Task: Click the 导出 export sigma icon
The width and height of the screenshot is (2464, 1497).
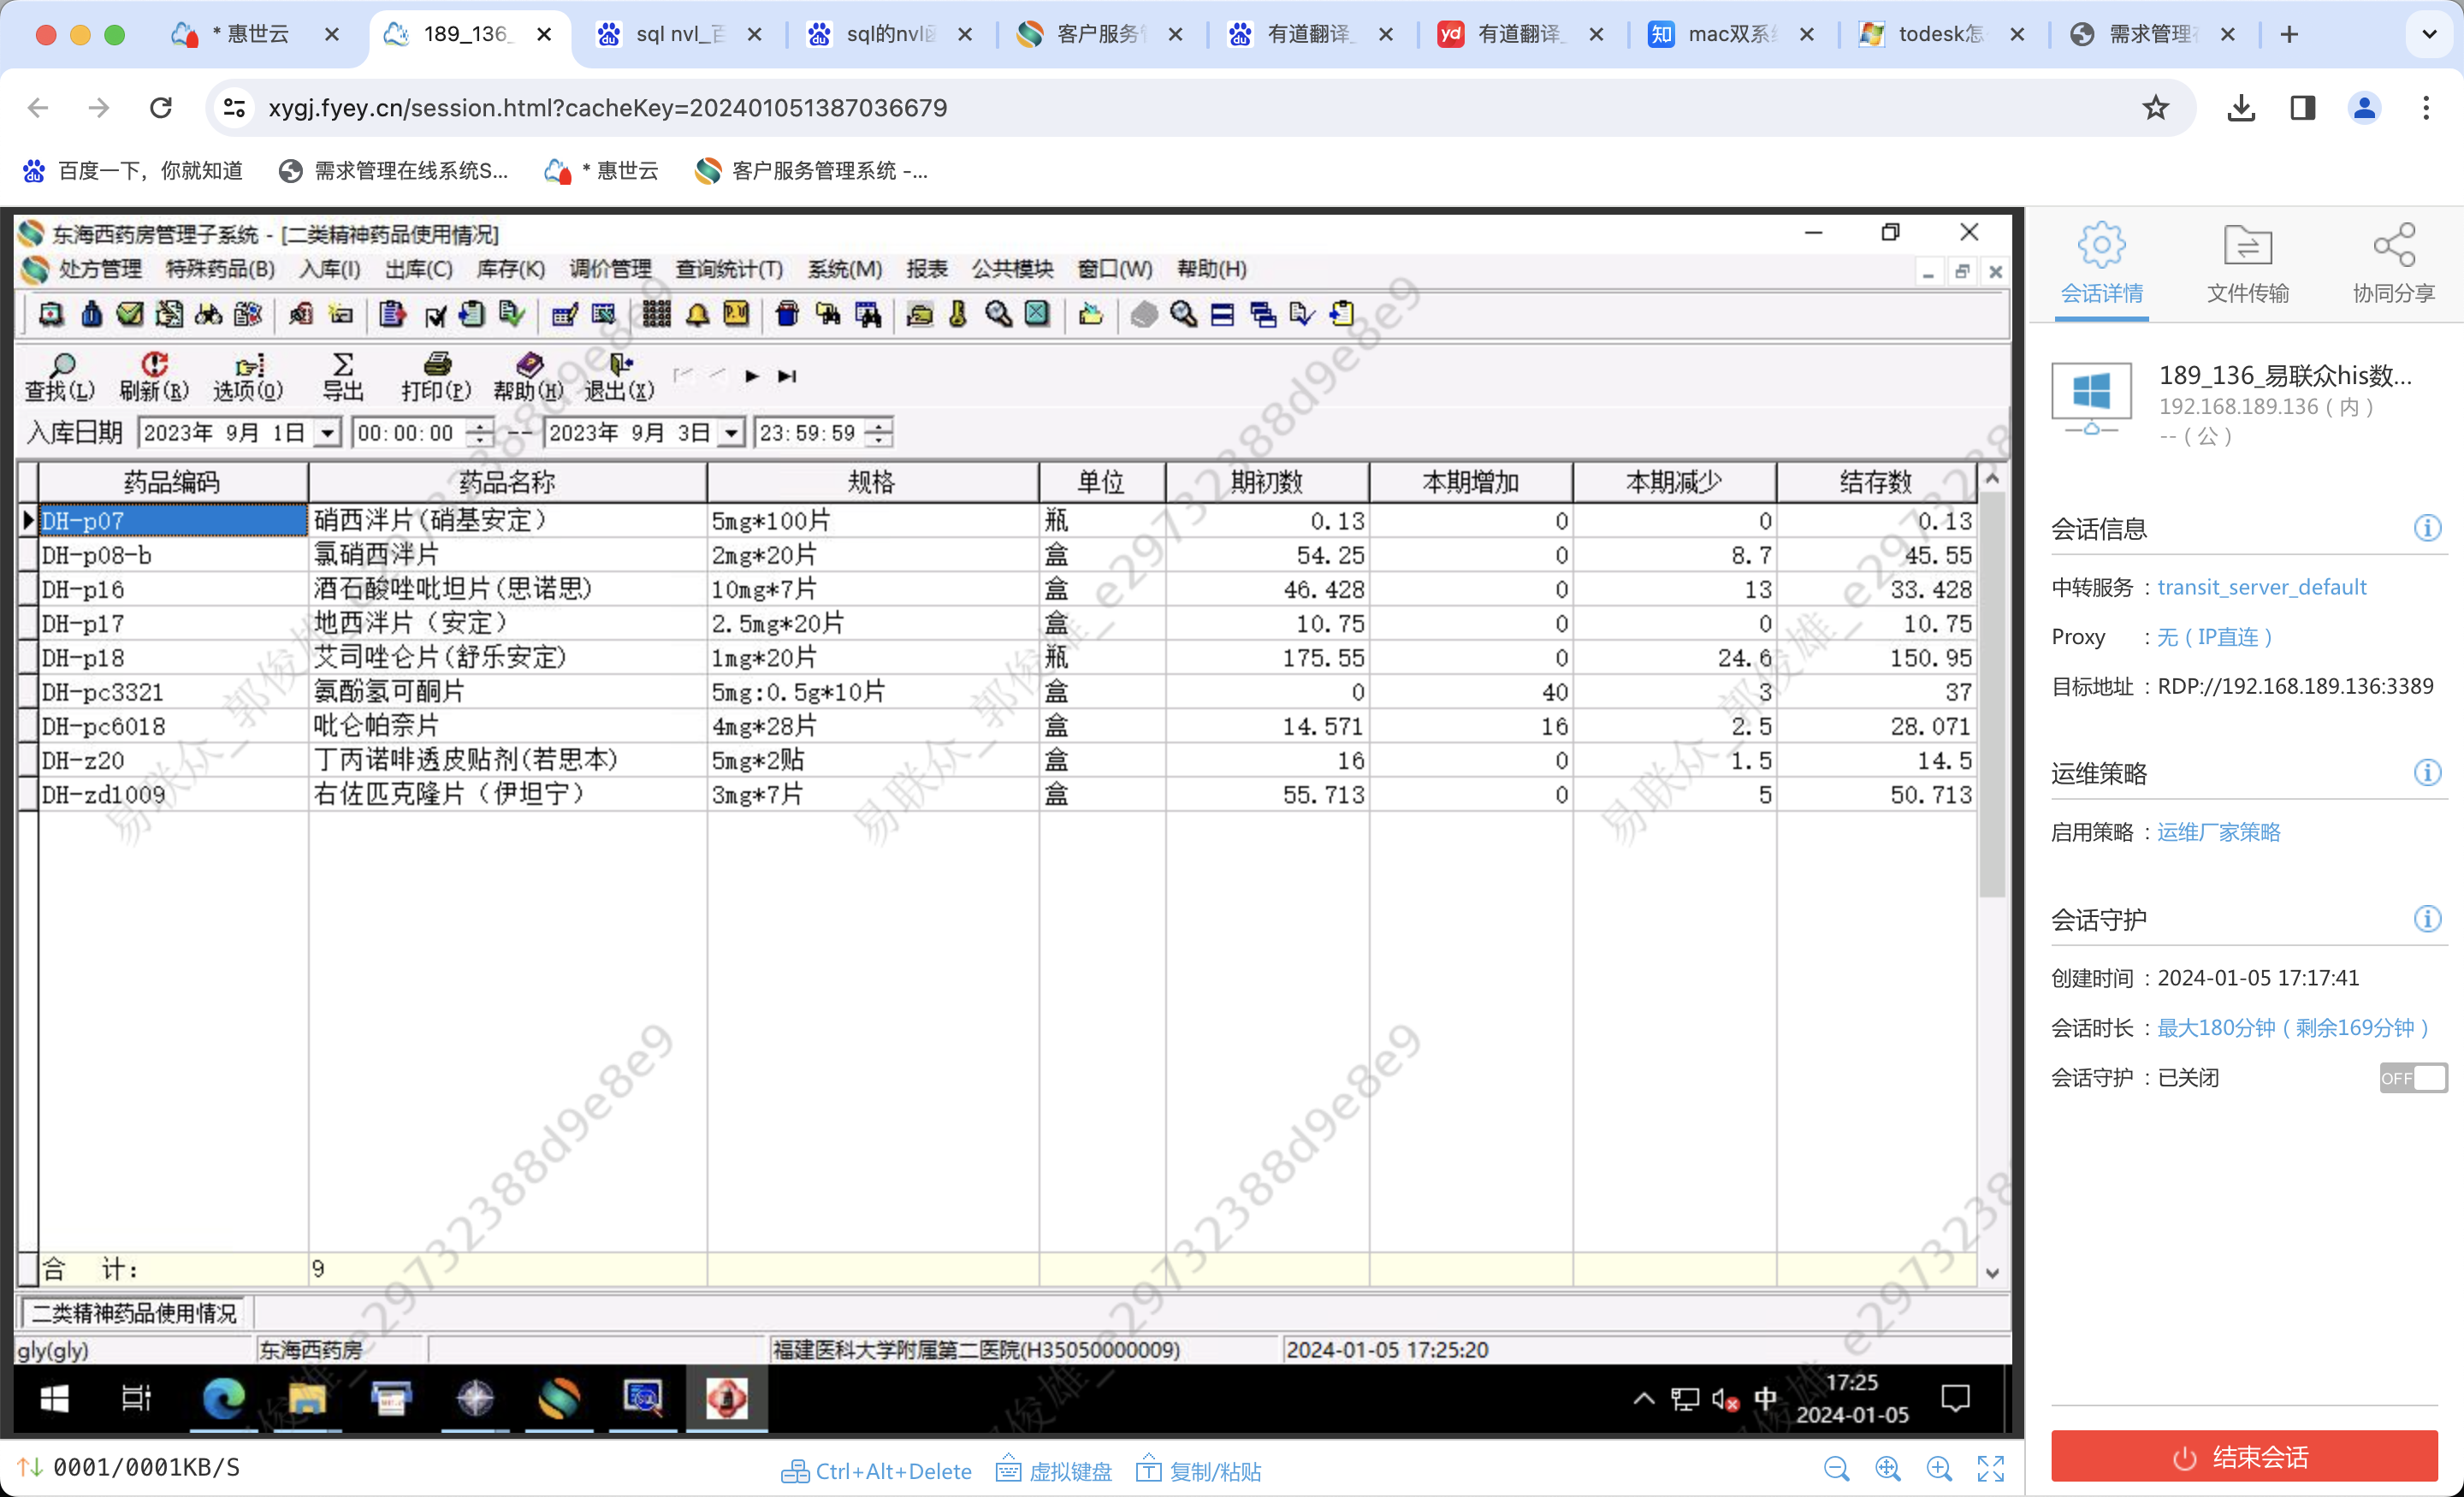Action: click(342, 375)
